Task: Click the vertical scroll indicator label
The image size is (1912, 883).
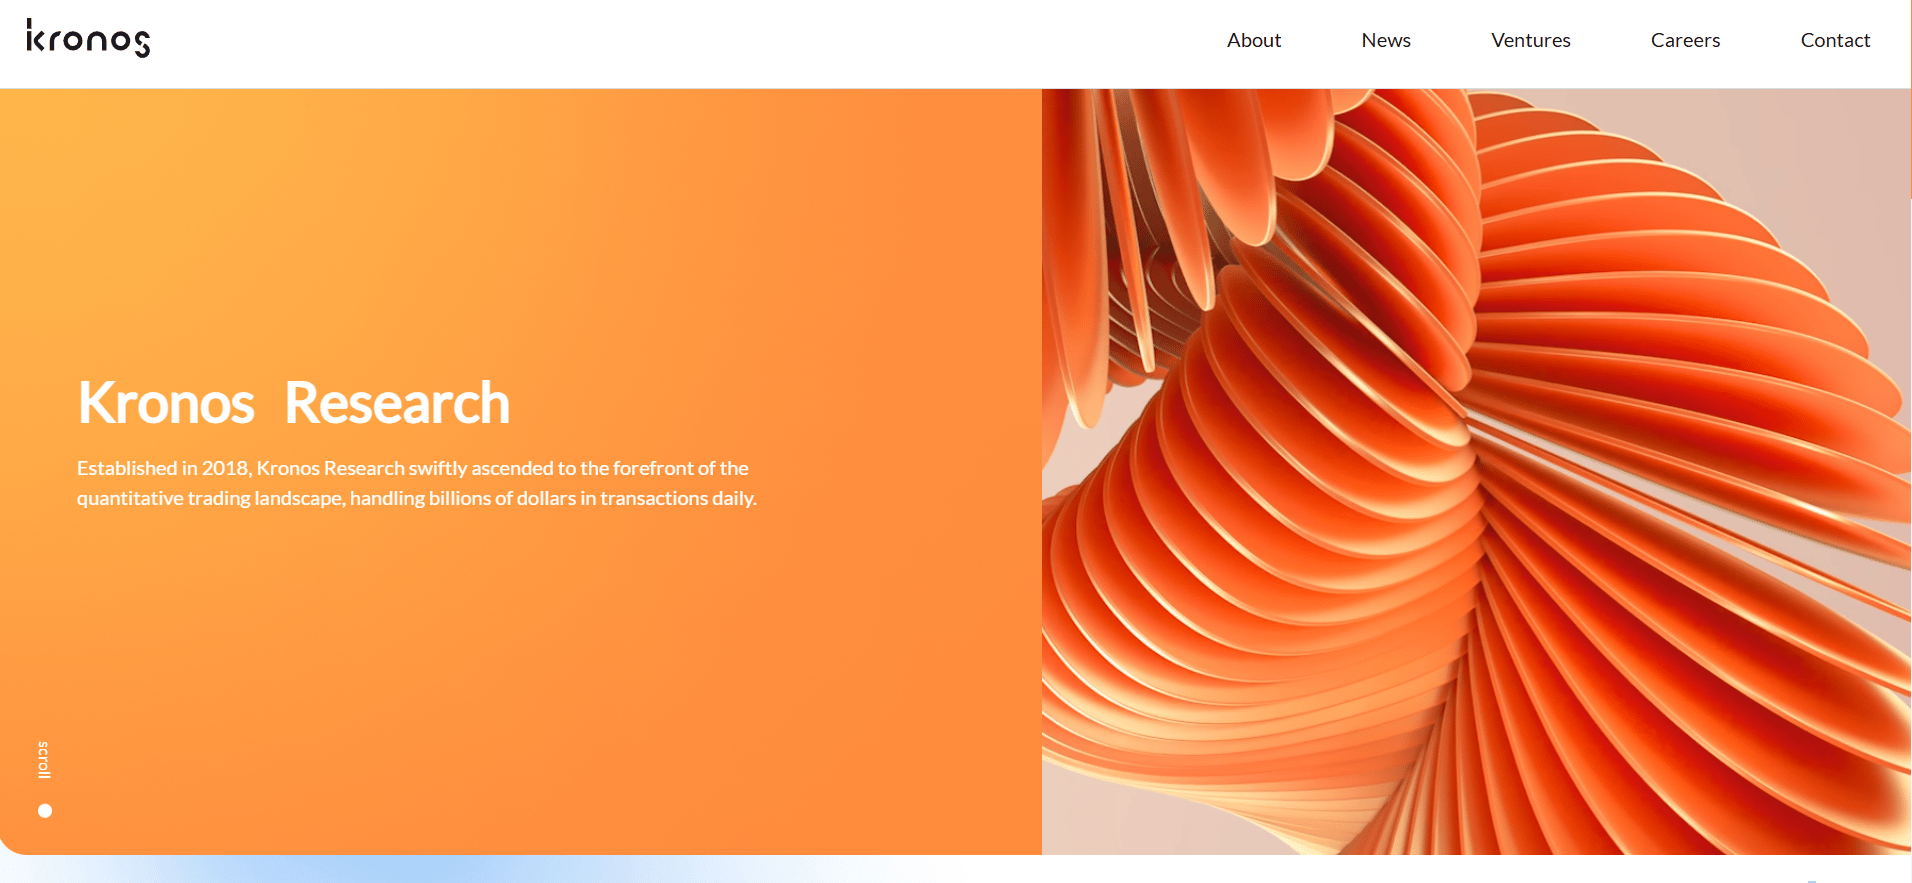Action: (x=44, y=760)
